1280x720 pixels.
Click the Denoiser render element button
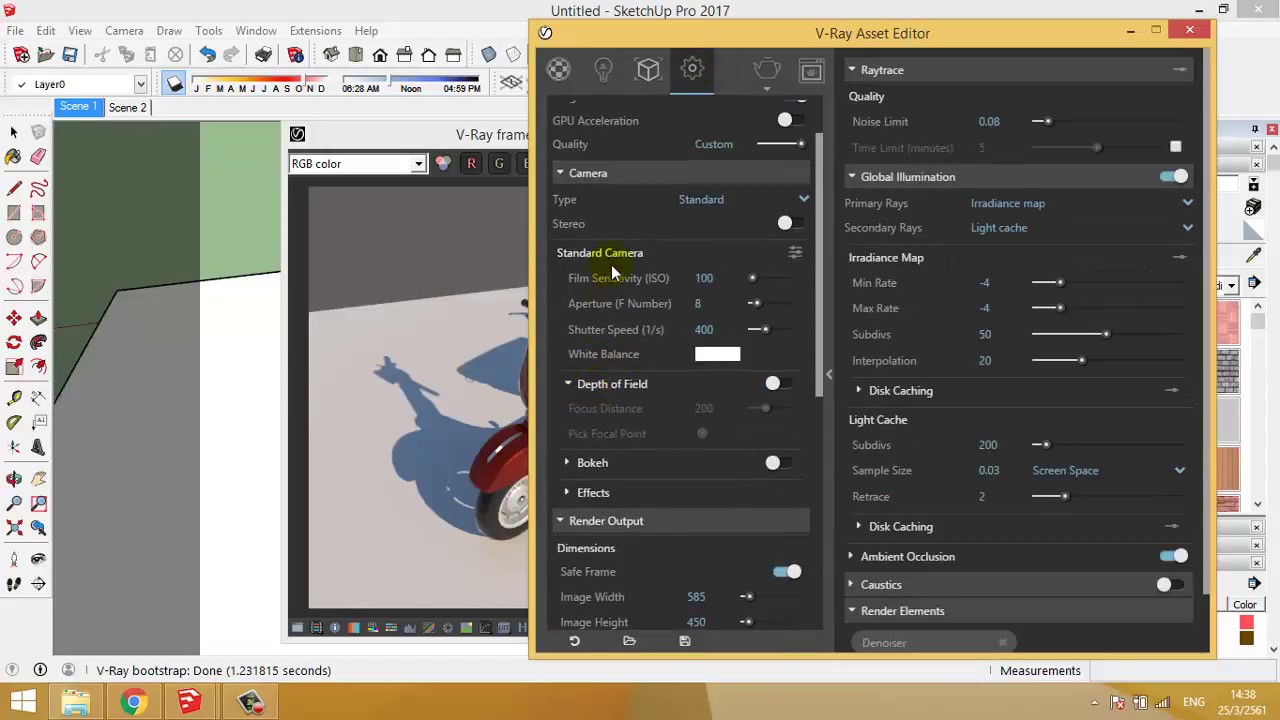tap(933, 643)
